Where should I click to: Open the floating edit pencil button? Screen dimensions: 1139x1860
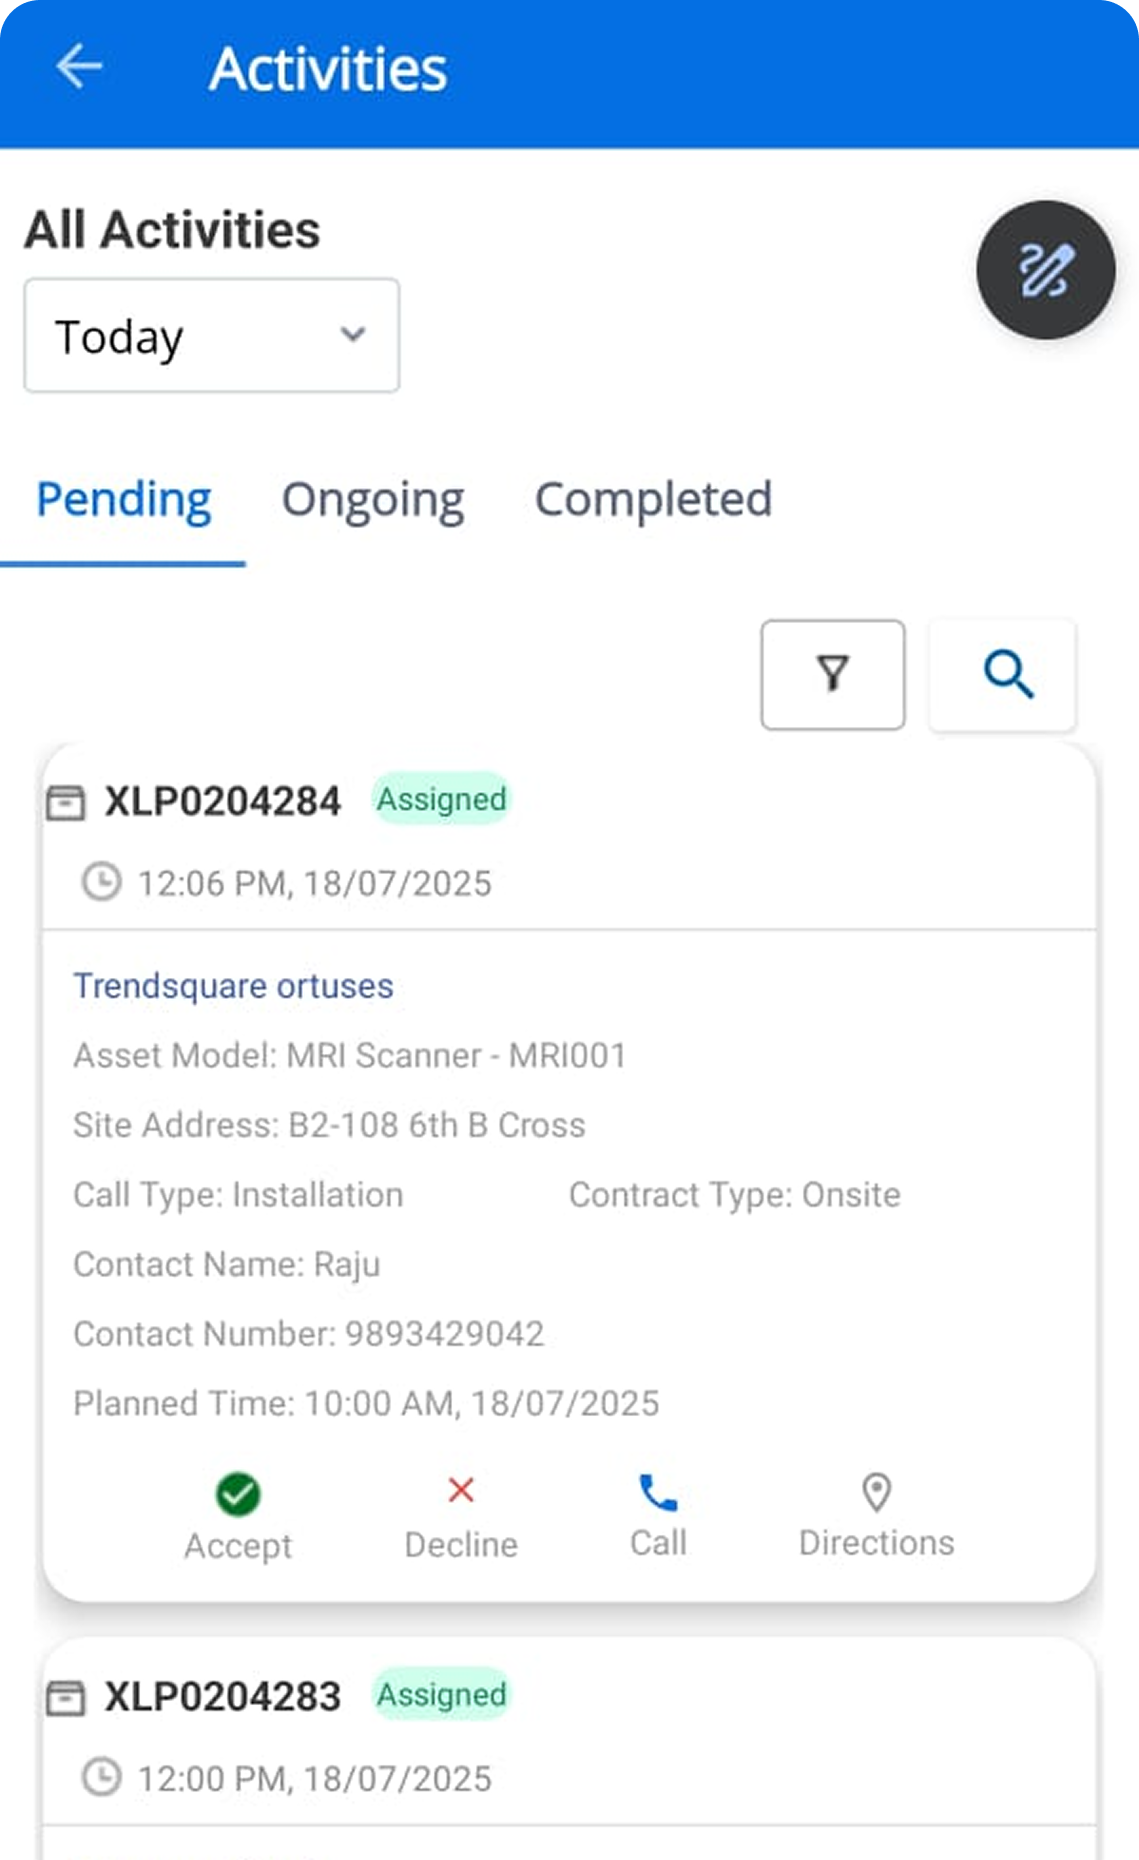[1045, 270]
